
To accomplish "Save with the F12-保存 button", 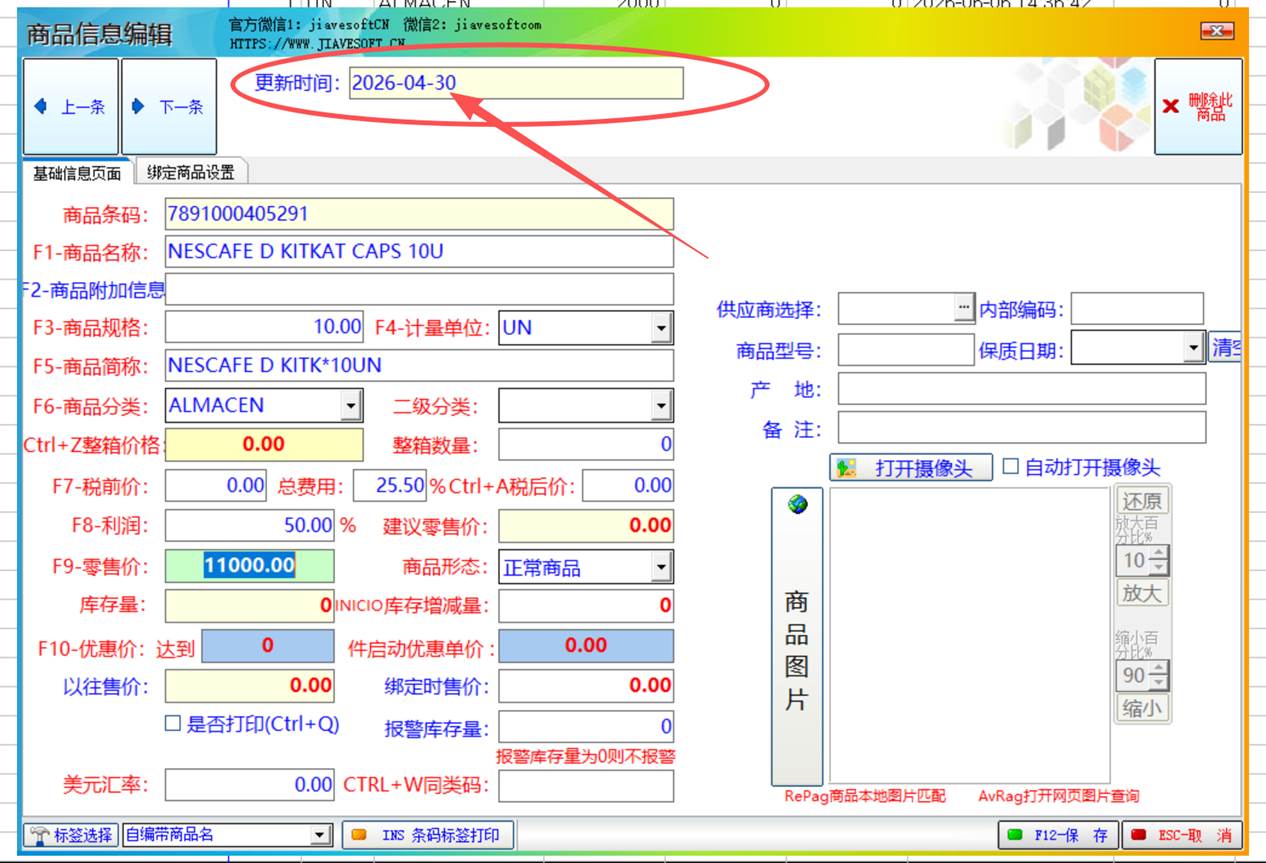I will pos(1058,835).
